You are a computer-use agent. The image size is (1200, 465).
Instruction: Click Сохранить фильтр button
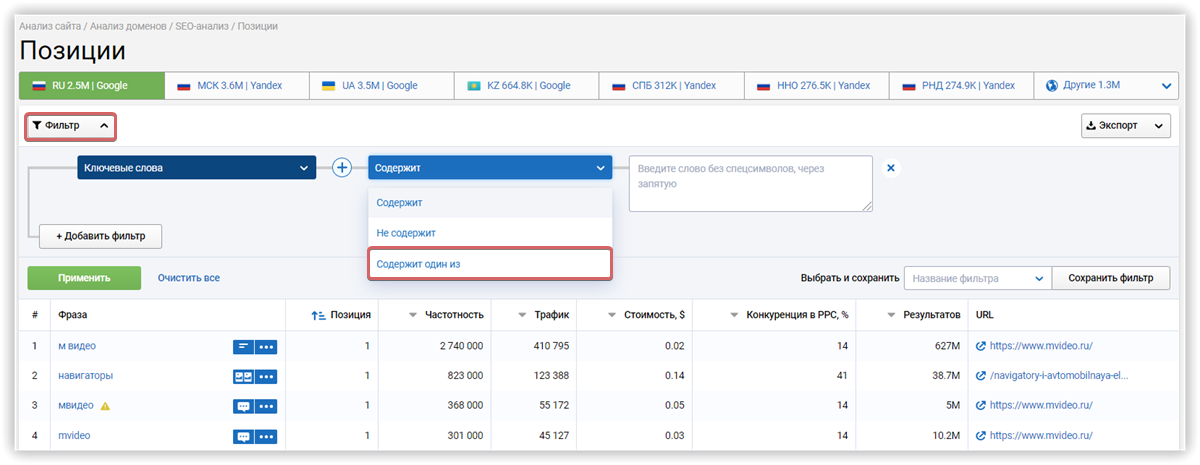point(1111,278)
